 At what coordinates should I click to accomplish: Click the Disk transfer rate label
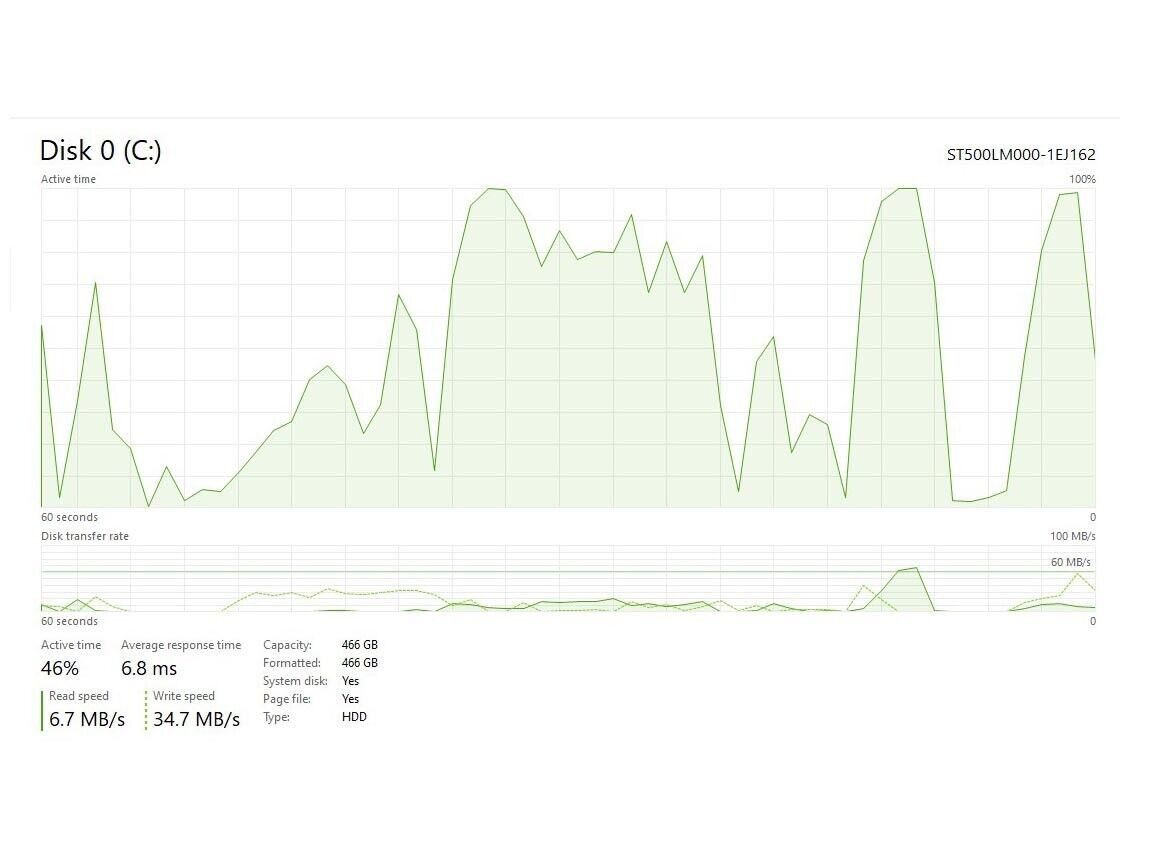point(85,536)
